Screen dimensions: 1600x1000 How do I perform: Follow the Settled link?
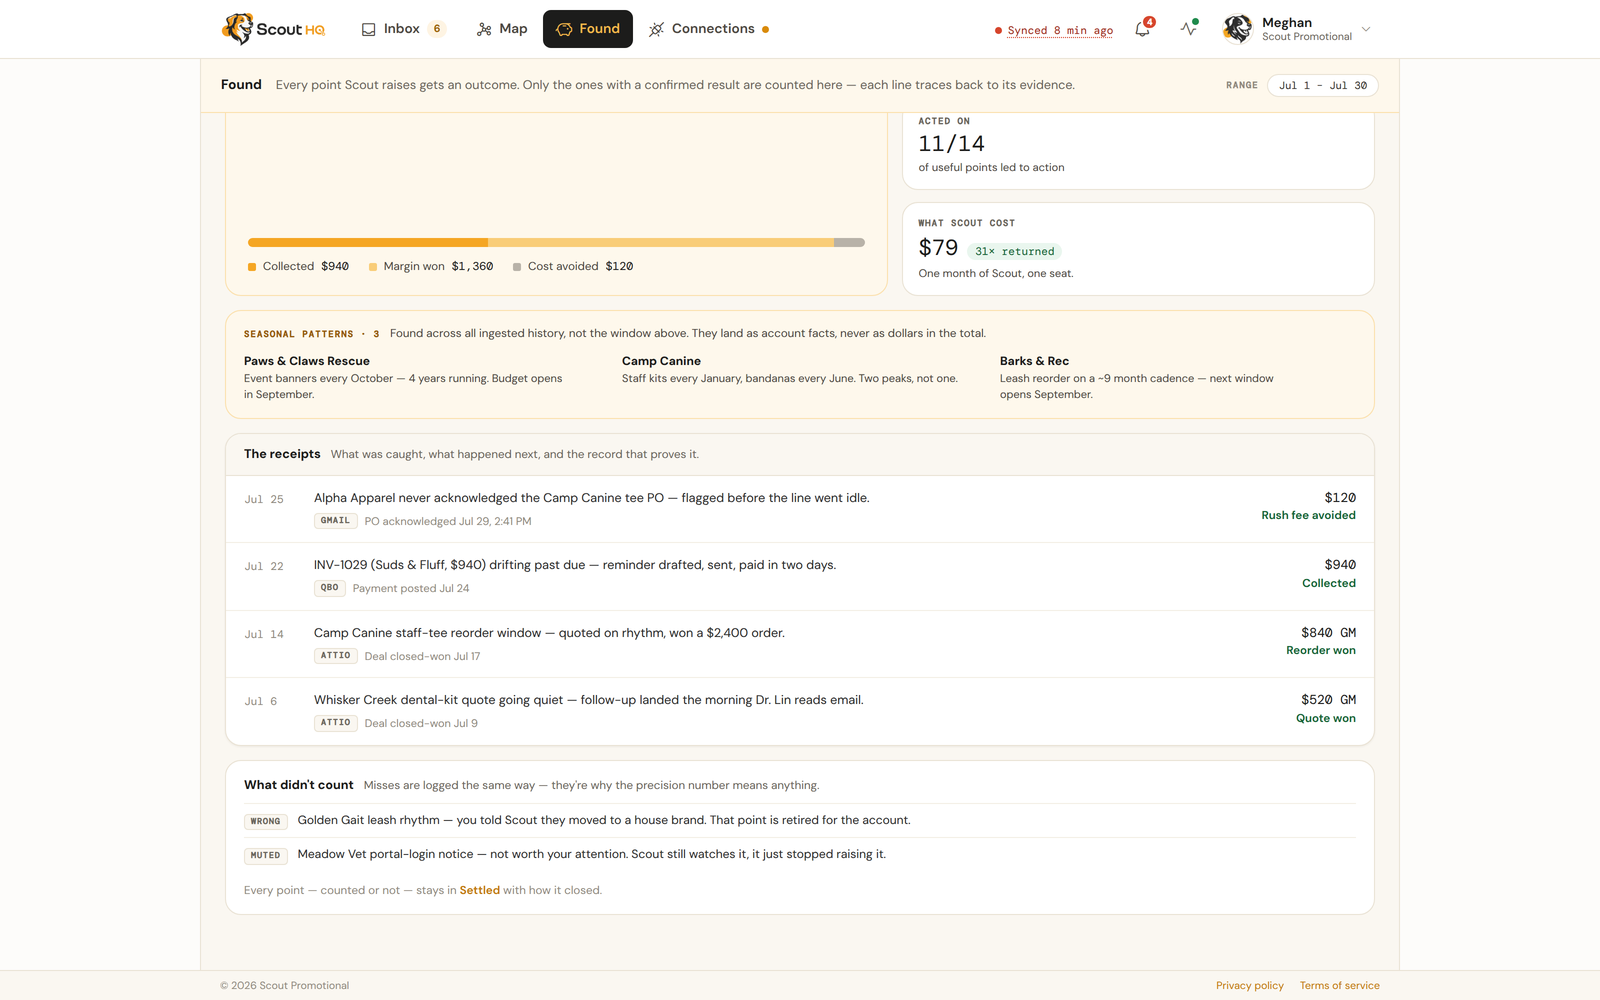(479, 891)
